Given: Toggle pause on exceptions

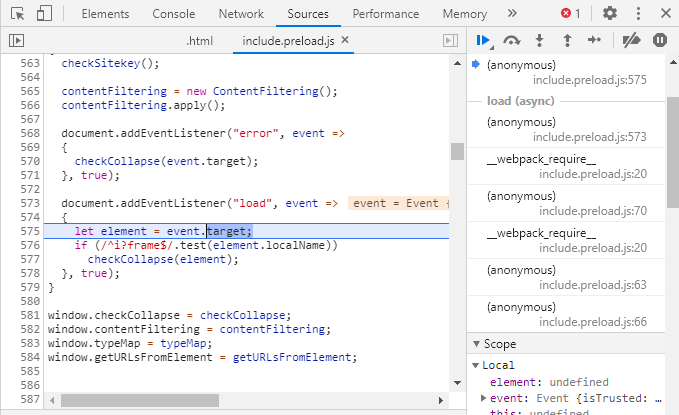Looking at the screenshot, I should pyautogui.click(x=660, y=40).
